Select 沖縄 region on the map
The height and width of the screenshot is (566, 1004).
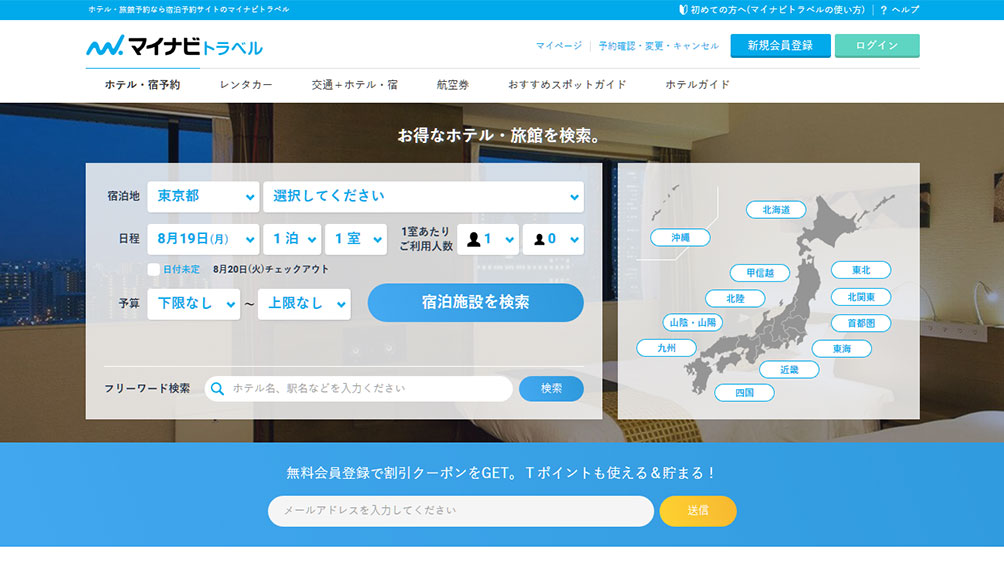[680, 238]
